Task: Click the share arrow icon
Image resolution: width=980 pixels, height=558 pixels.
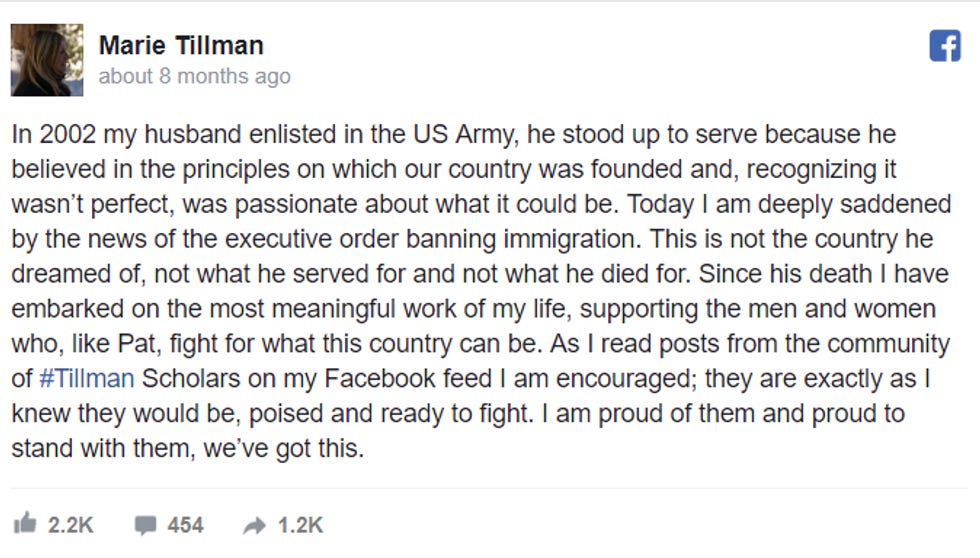Action: click(254, 526)
